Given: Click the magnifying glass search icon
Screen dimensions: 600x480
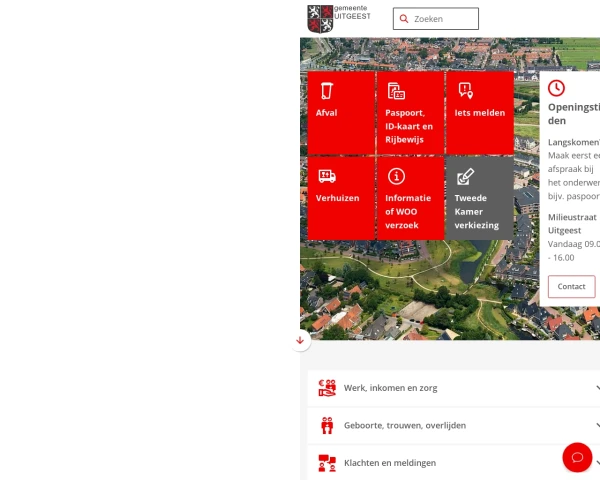Looking at the screenshot, I should [404, 19].
